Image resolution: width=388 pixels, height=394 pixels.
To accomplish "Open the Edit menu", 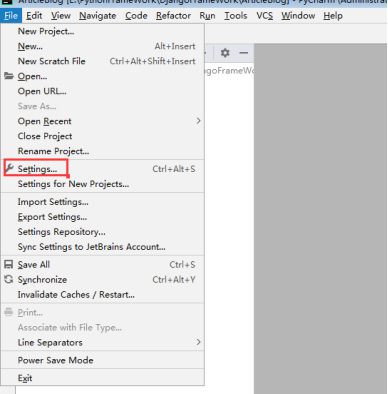I will click(x=34, y=16).
